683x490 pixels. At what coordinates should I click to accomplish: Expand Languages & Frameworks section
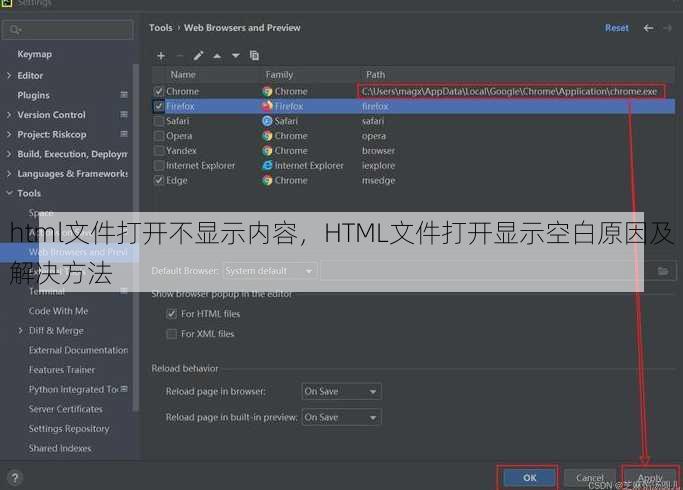point(9,173)
